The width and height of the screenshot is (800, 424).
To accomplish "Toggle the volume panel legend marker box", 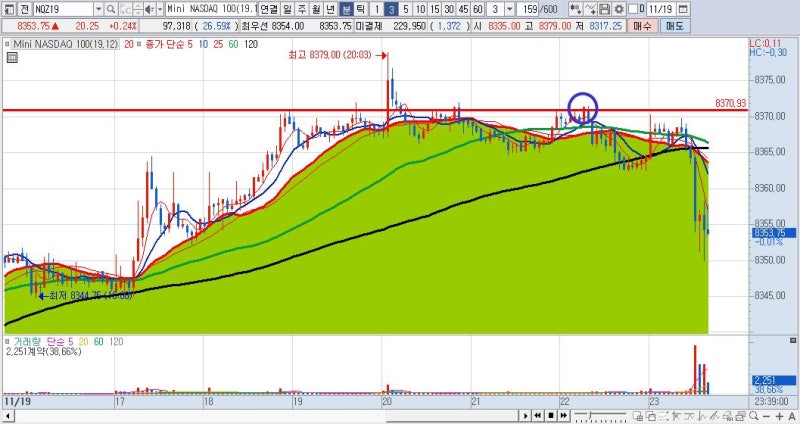I will tap(7, 341).
